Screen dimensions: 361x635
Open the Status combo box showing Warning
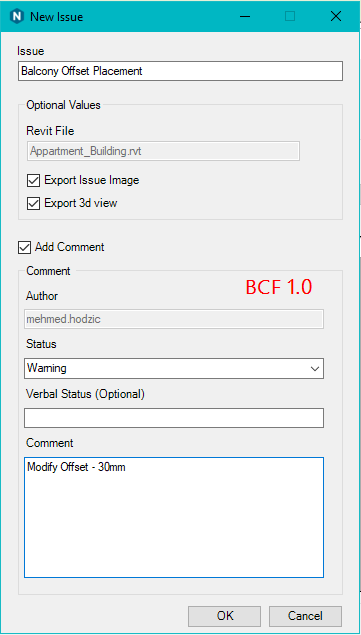click(x=174, y=368)
